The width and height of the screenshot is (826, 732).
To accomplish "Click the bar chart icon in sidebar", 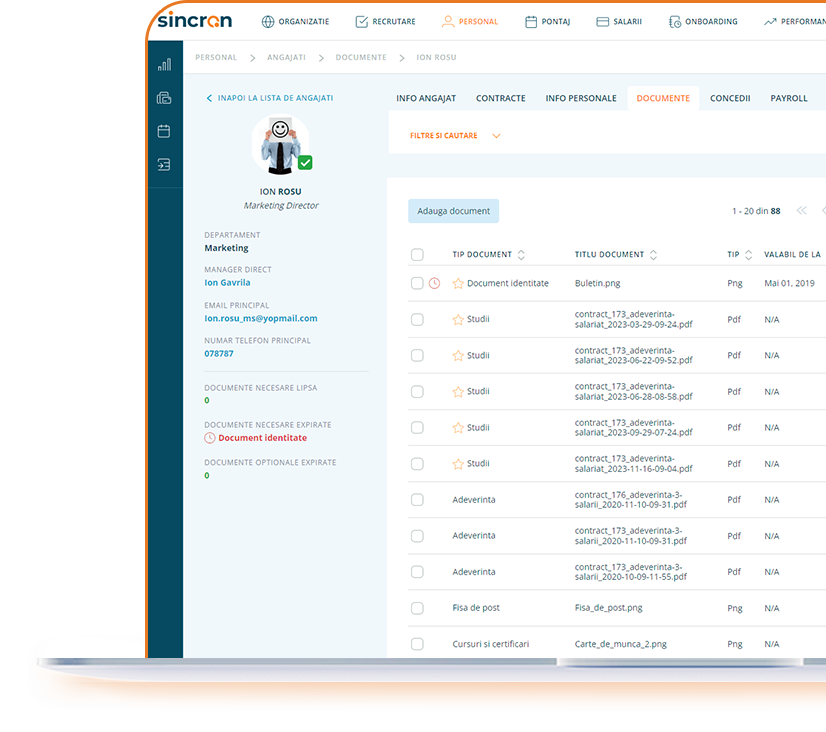I will (x=164, y=63).
